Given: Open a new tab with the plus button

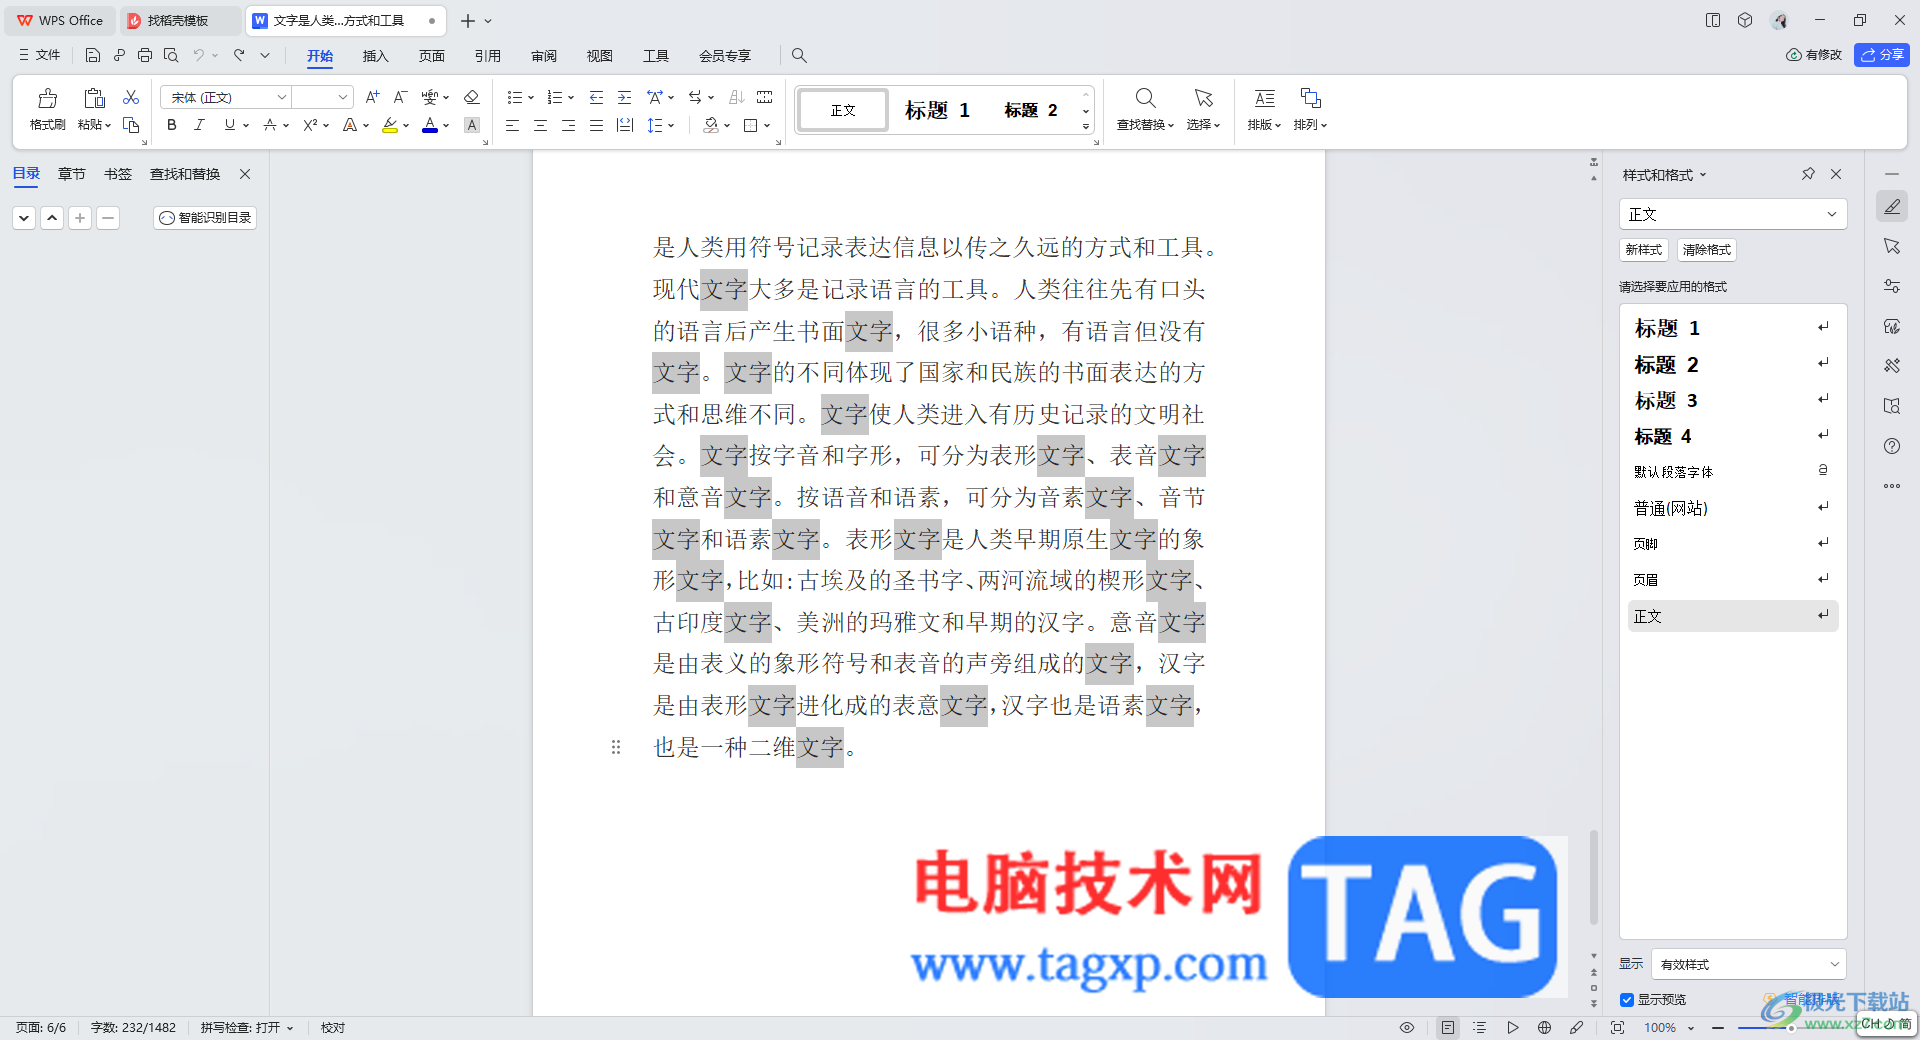Looking at the screenshot, I should [467, 20].
